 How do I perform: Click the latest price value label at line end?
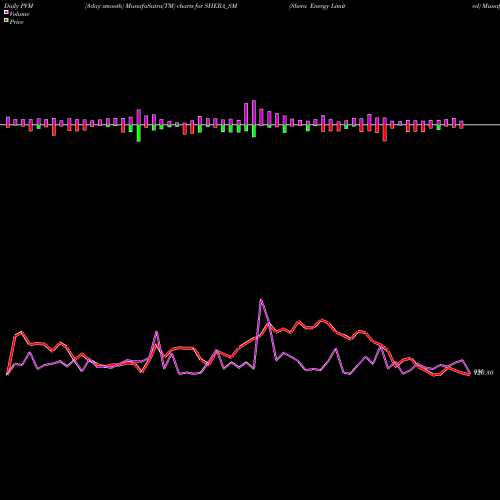pyautogui.click(x=483, y=372)
